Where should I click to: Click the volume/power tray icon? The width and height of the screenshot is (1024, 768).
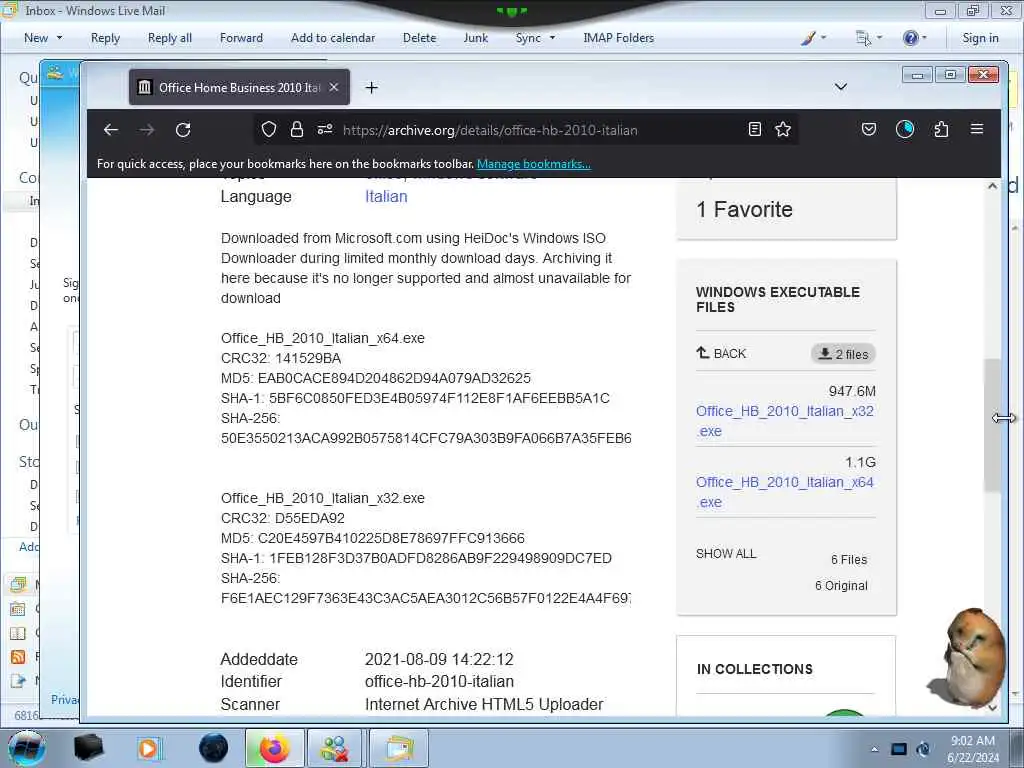923,749
